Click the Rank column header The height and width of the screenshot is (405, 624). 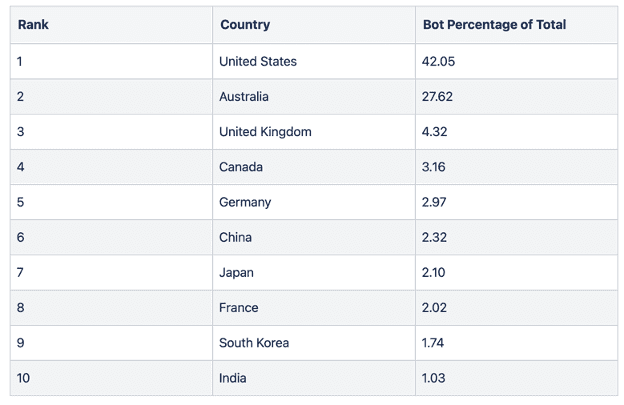click(111, 25)
